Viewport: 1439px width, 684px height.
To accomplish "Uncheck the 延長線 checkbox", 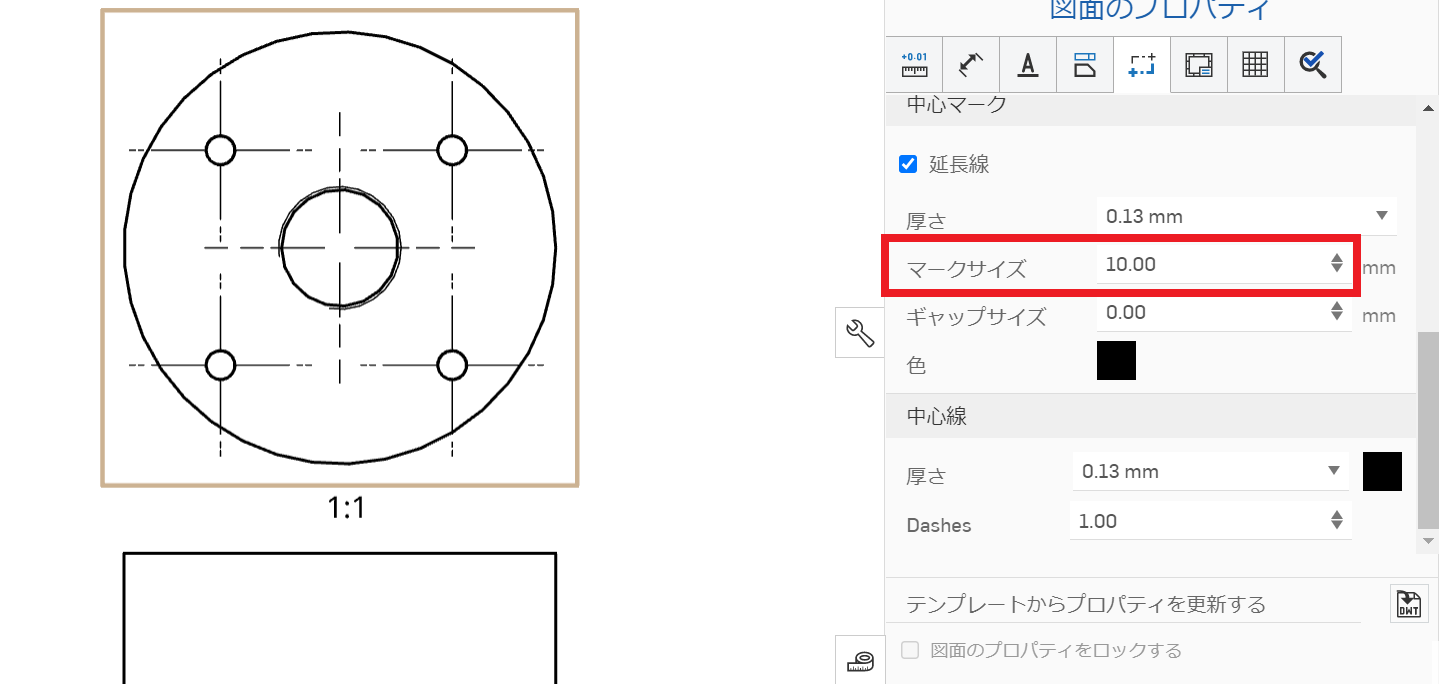I will click(x=908, y=164).
